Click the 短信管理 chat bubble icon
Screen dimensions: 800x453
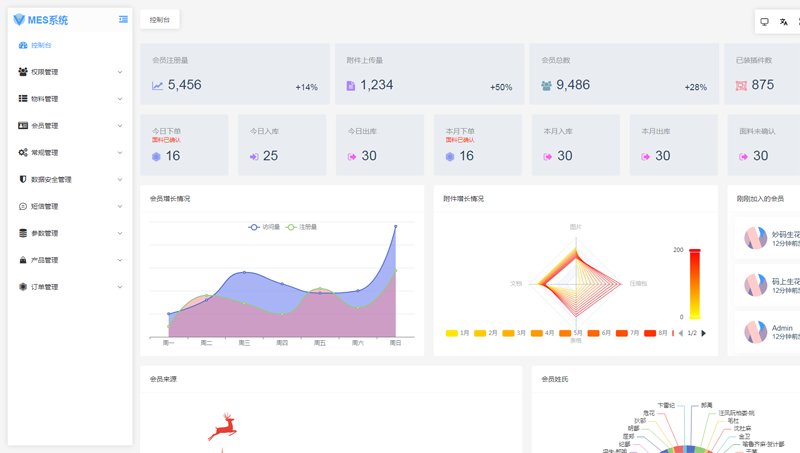coord(23,206)
